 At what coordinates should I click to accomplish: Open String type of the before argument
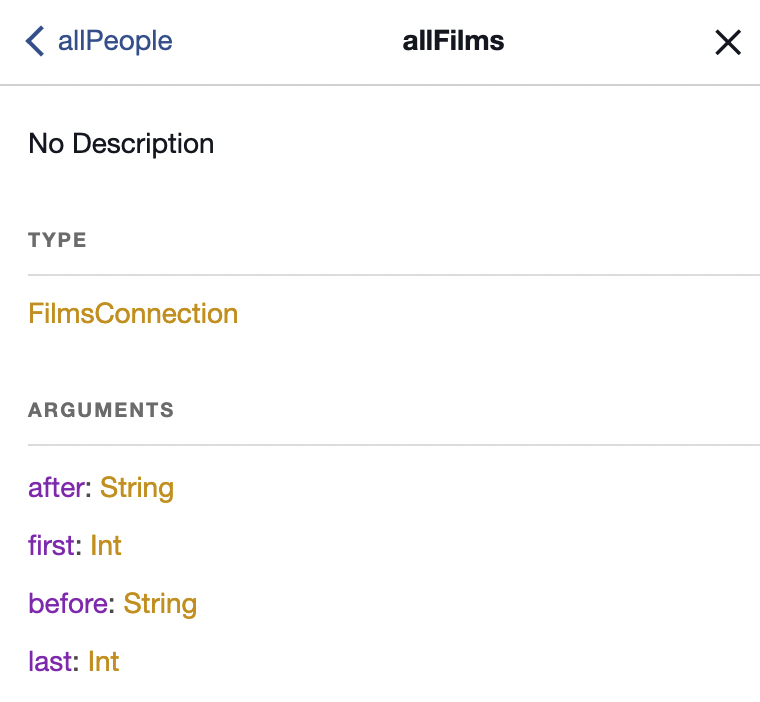pyautogui.click(x=160, y=604)
